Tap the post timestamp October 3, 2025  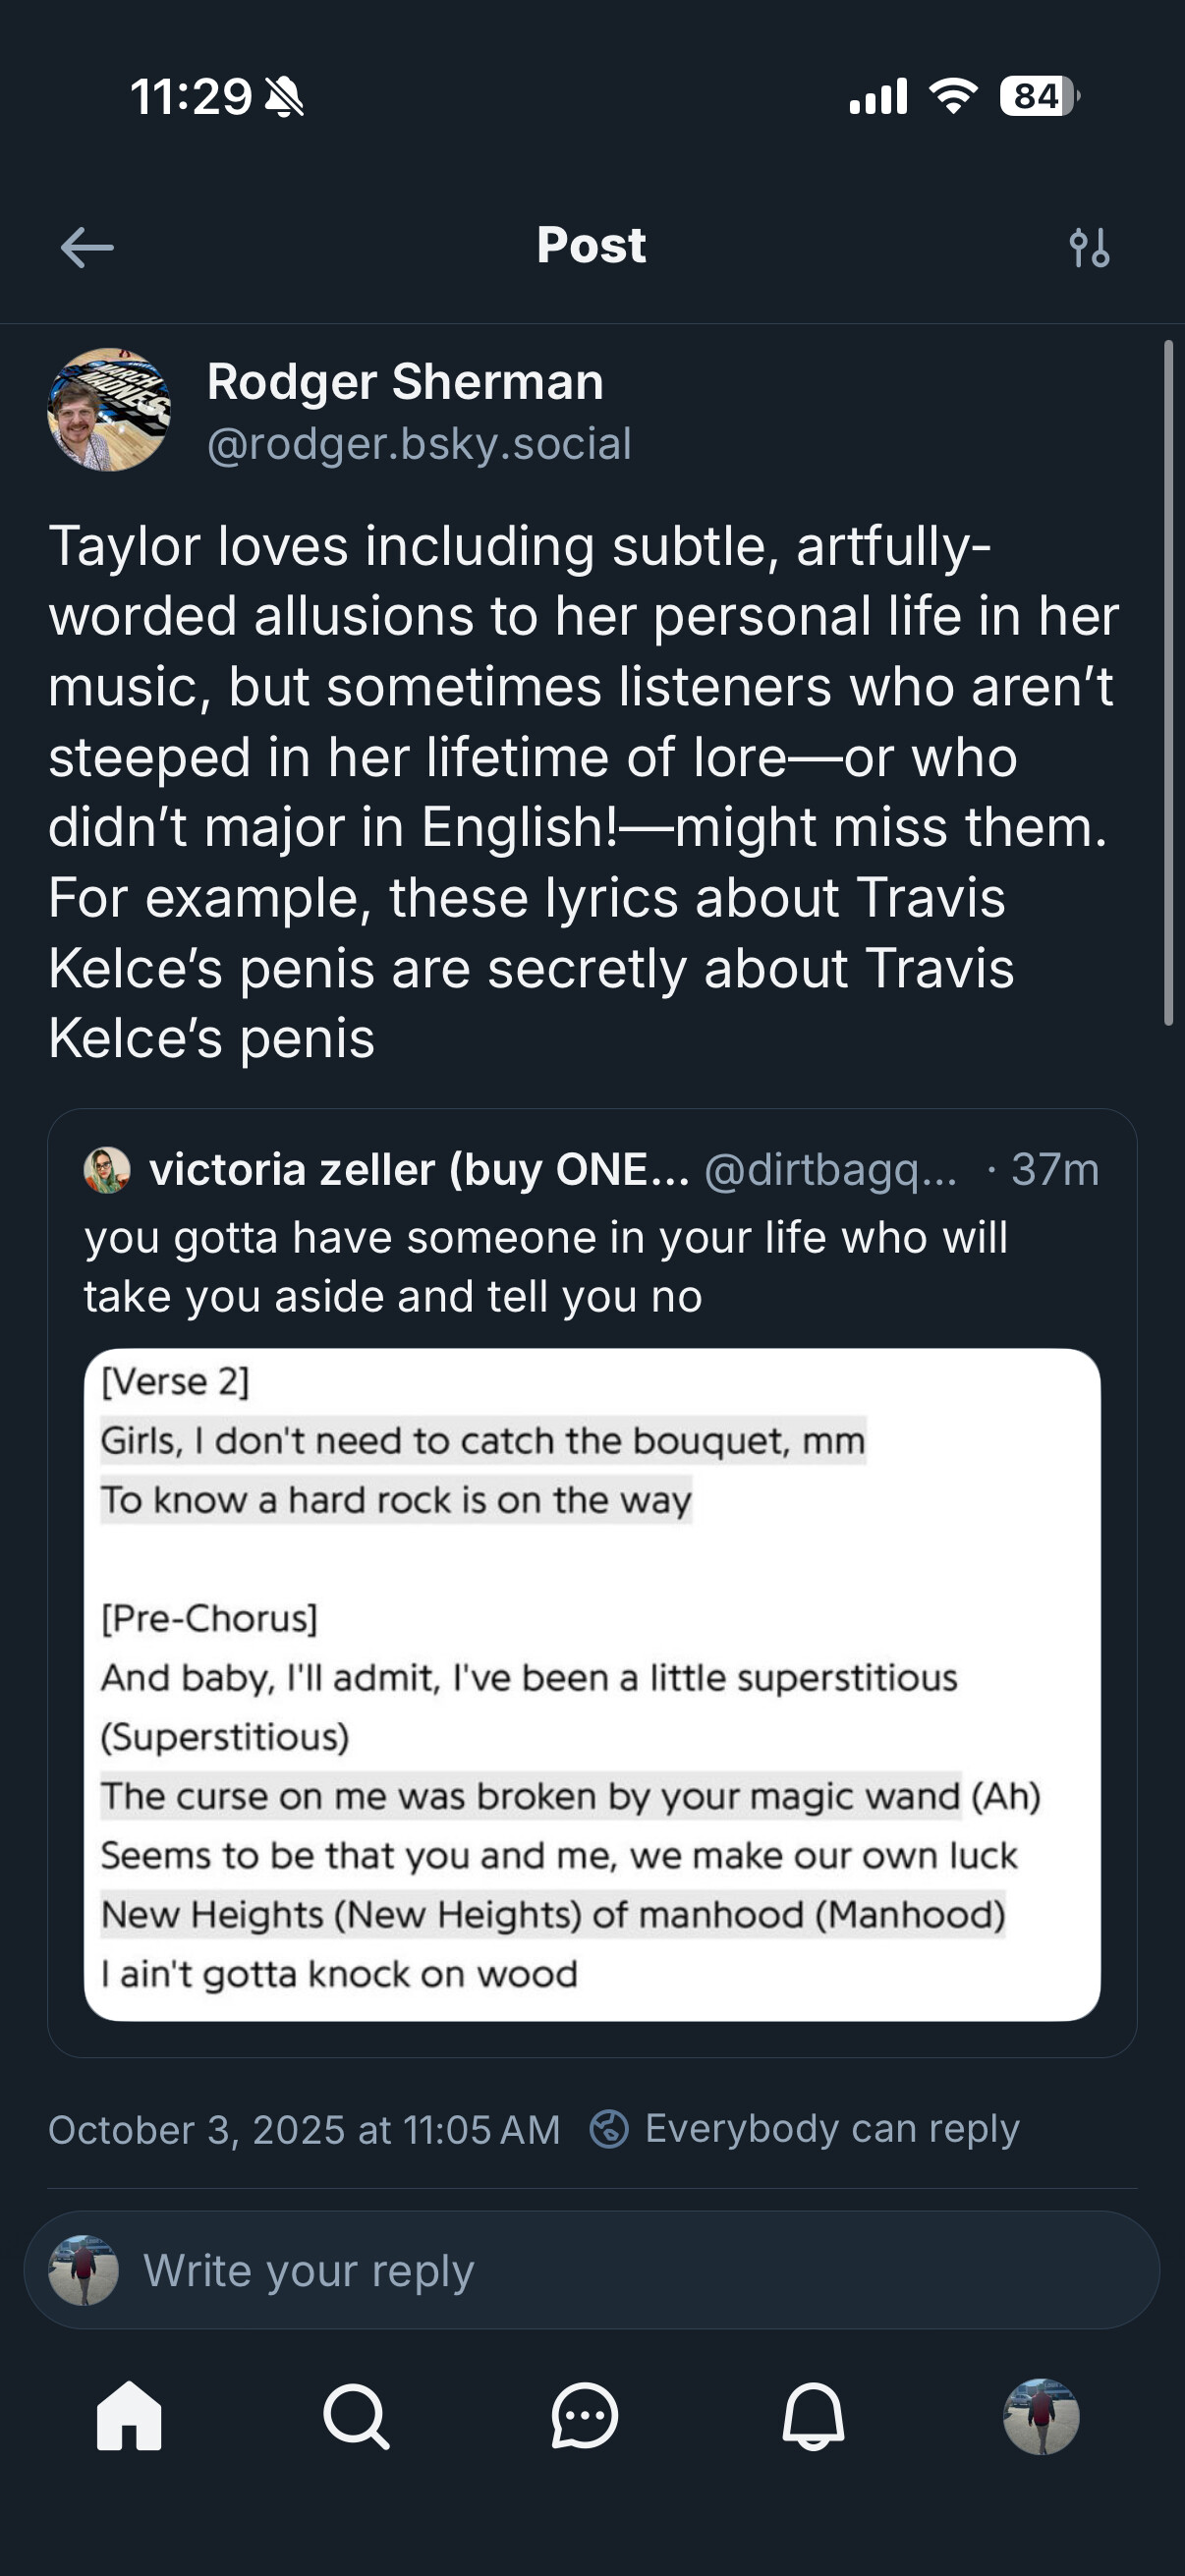pyautogui.click(x=304, y=2130)
